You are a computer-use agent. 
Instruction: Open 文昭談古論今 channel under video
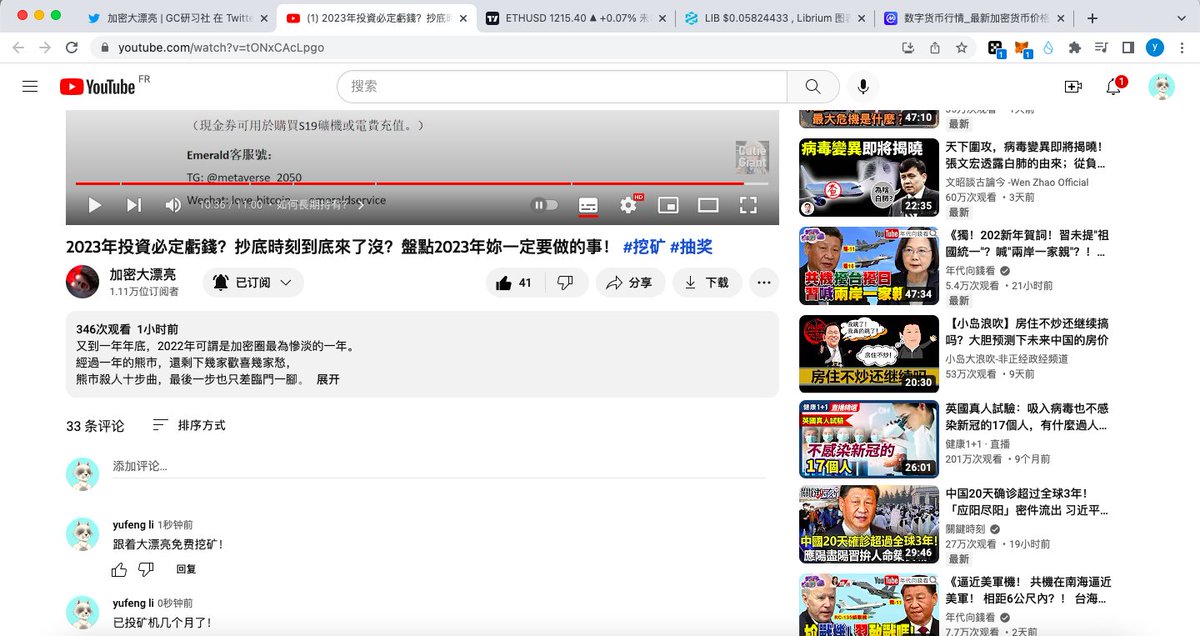pyautogui.click(x=1017, y=182)
